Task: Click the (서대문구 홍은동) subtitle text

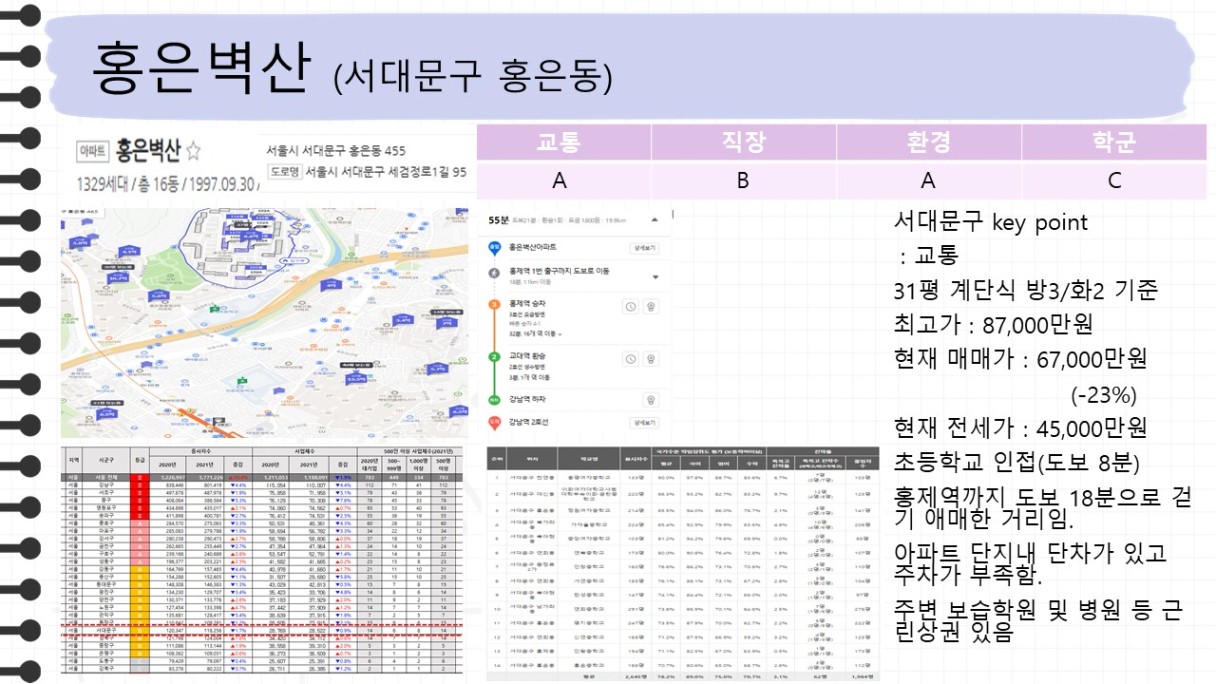Action: (473, 75)
